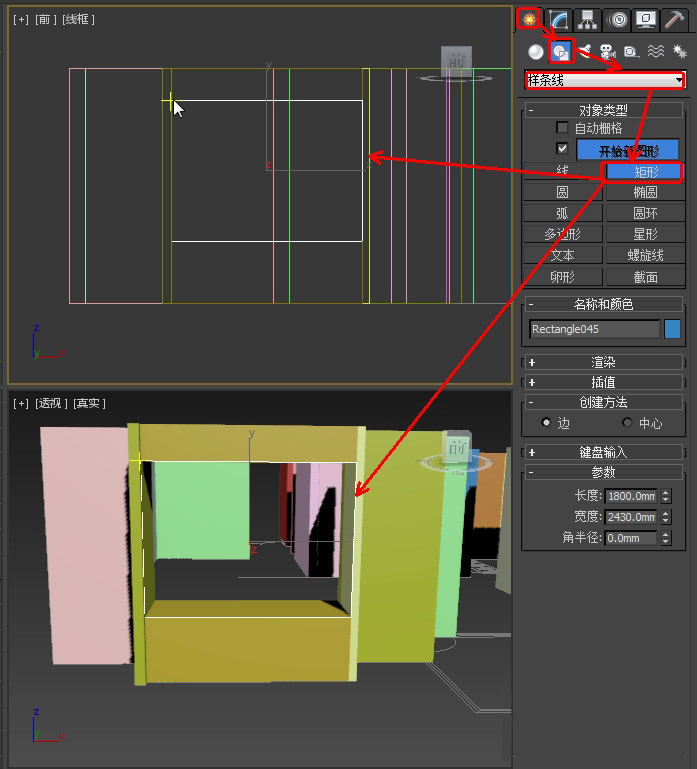Screen dimensions: 697x769
Task: Click the ViewCube in the perspective viewport
Action: (457, 447)
